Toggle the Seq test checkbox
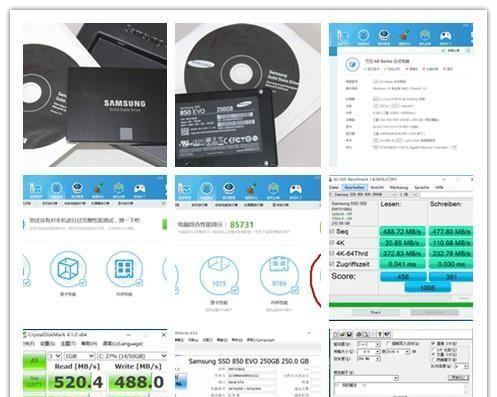This screenshot has width=497, height=397. point(332,231)
